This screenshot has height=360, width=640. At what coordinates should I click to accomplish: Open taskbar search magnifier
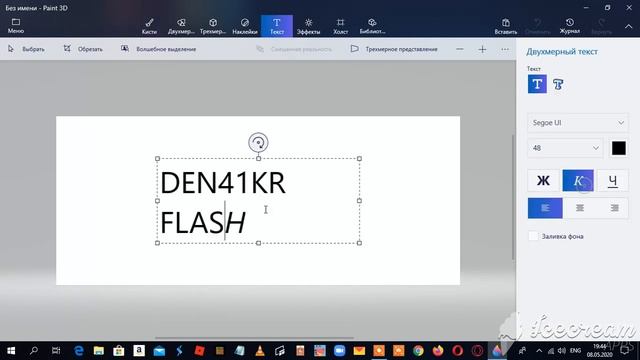34,351
